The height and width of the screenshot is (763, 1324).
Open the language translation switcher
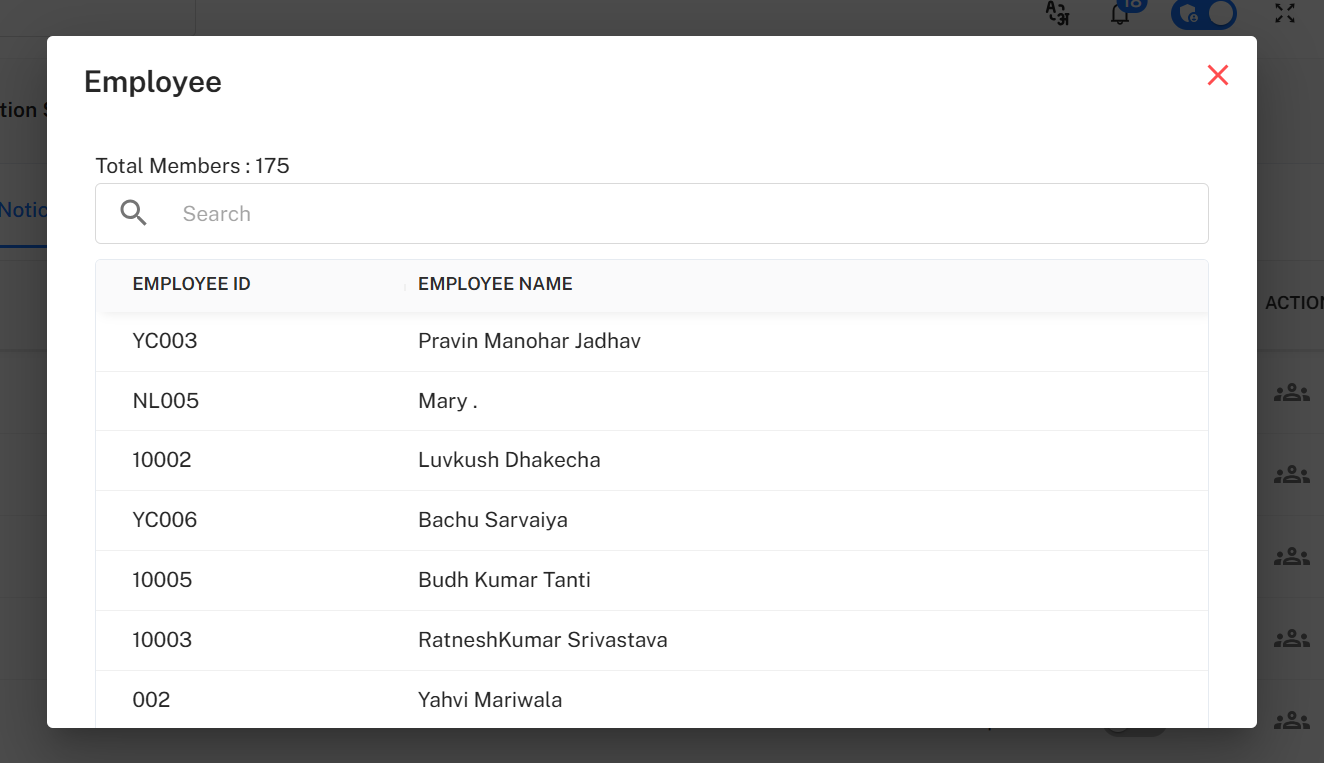[x=1057, y=15]
